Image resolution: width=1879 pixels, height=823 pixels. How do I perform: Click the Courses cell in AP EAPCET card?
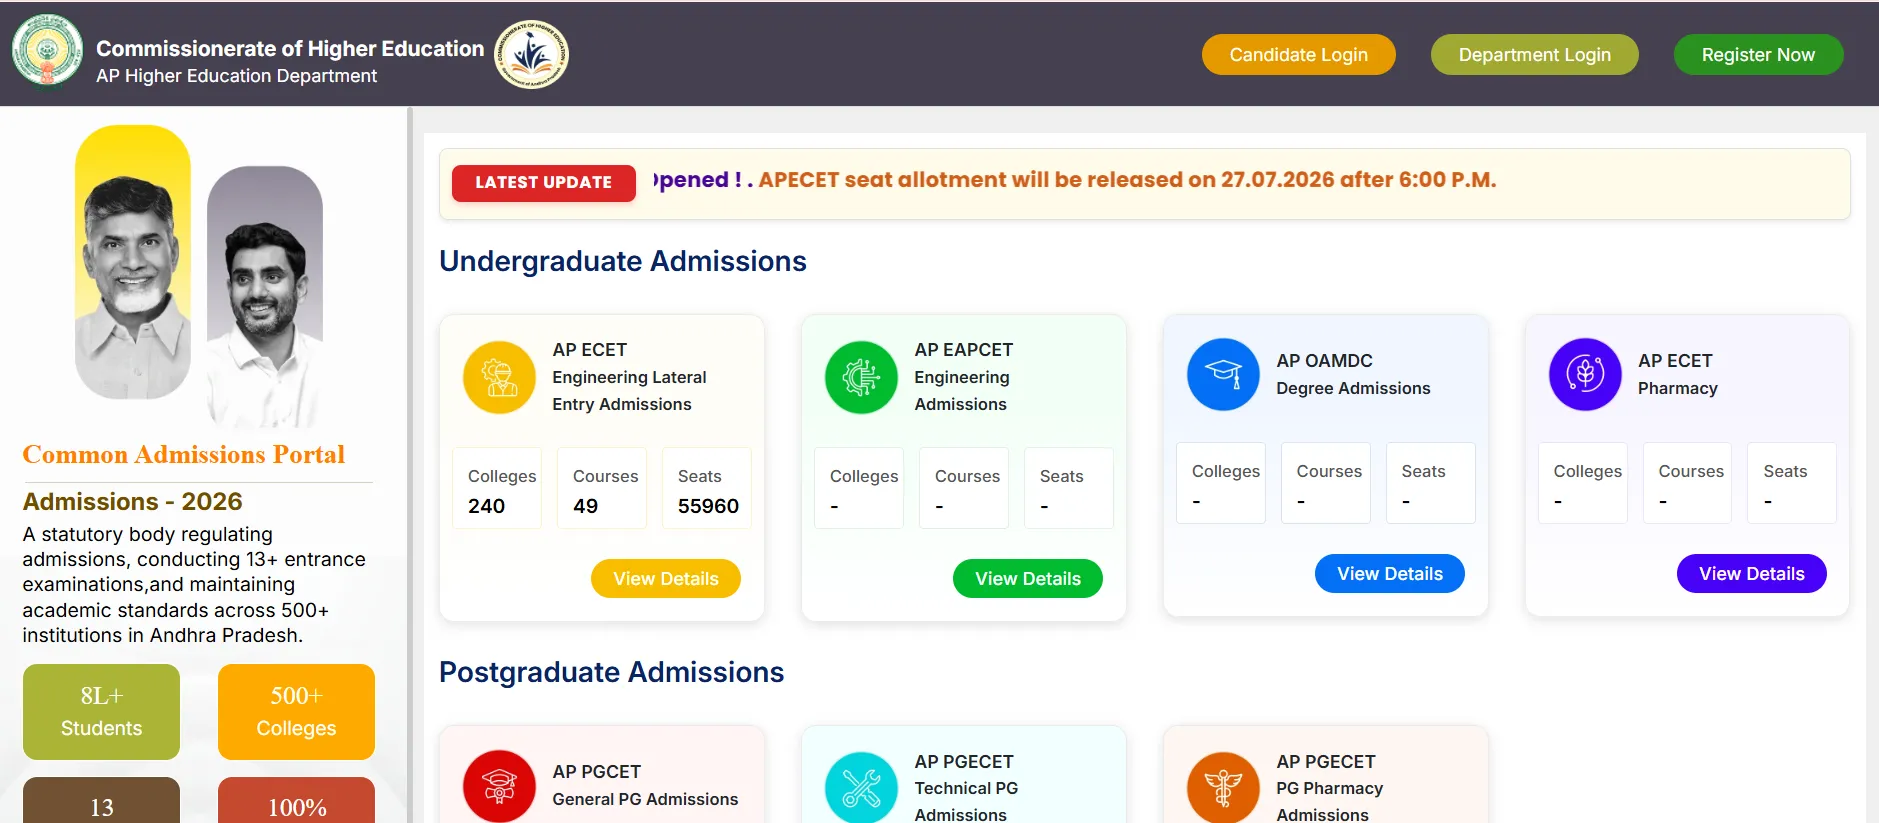coord(964,488)
